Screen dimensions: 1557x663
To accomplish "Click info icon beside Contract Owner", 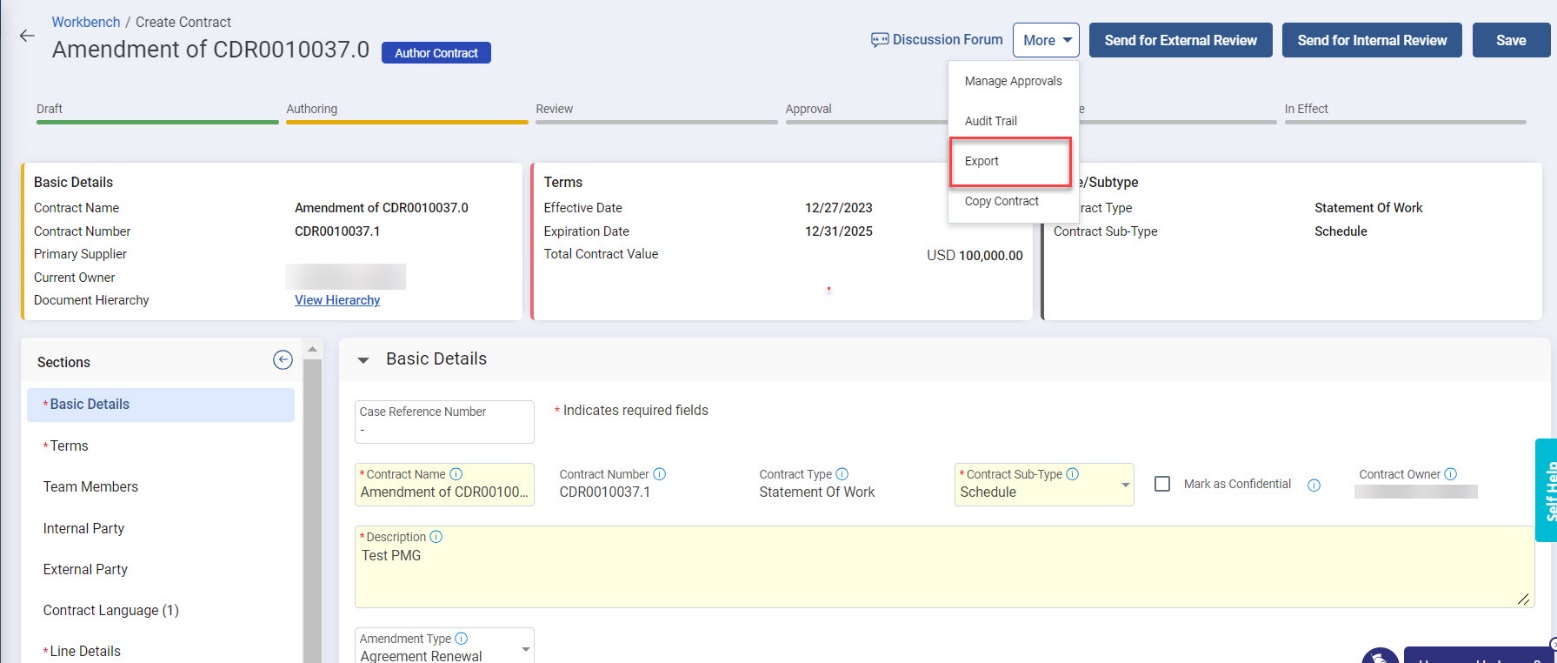I will click(x=1450, y=474).
